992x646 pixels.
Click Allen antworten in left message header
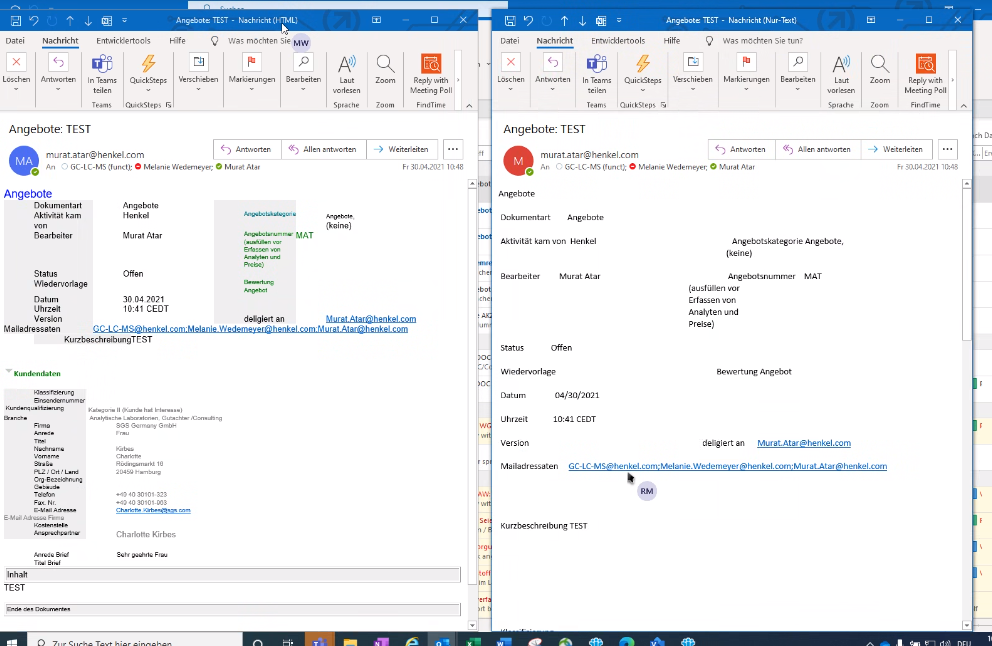pos(323,149)
